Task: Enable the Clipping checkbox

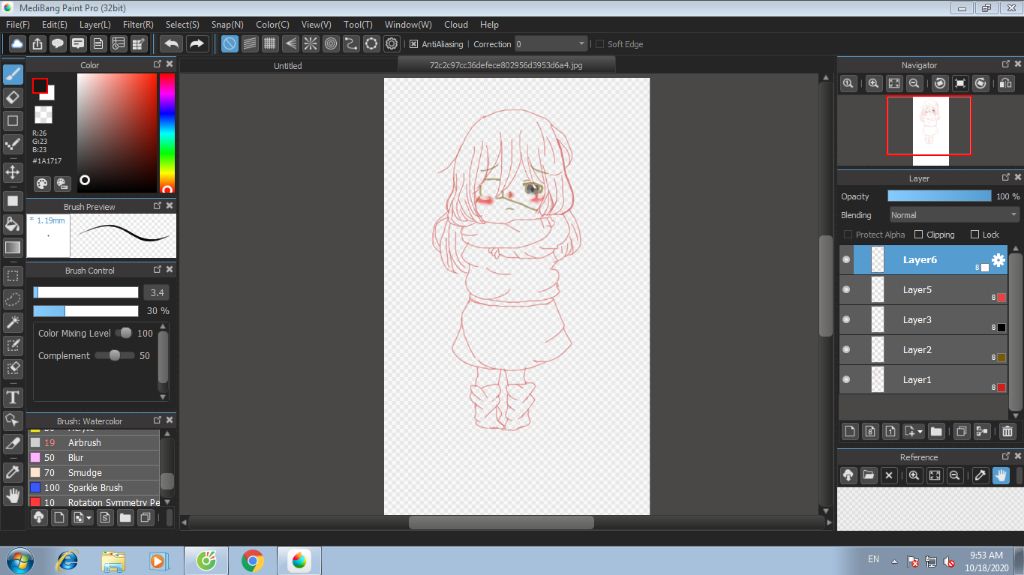Action: [918, 235]
